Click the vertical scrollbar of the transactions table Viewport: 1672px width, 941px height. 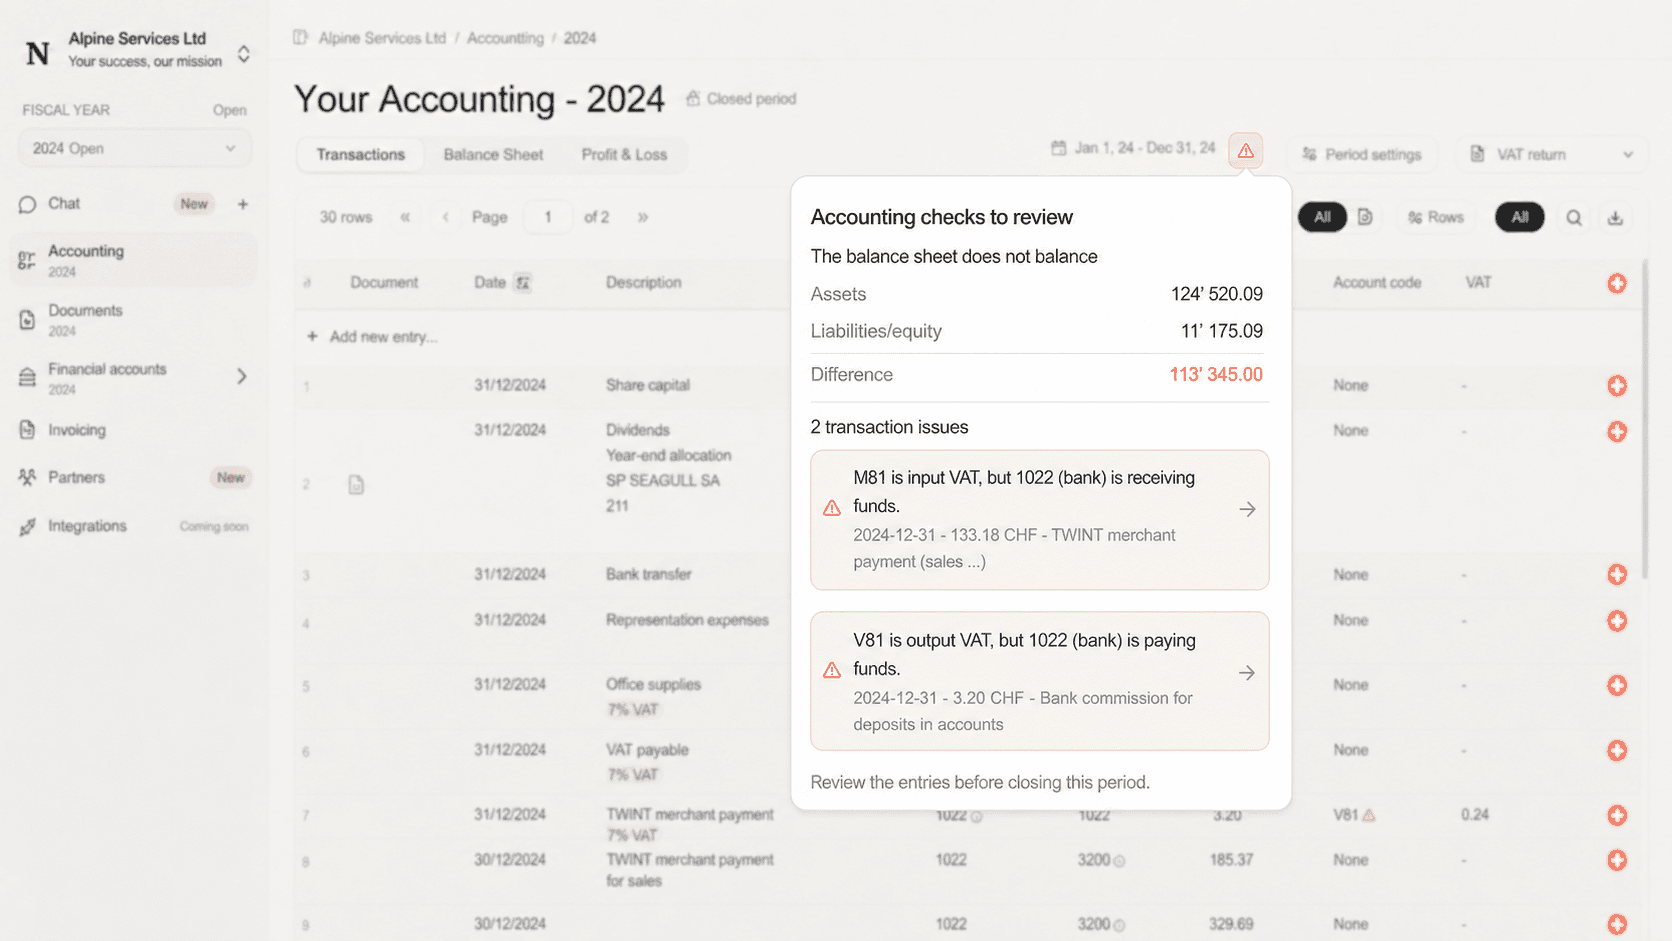[1644, 420]
